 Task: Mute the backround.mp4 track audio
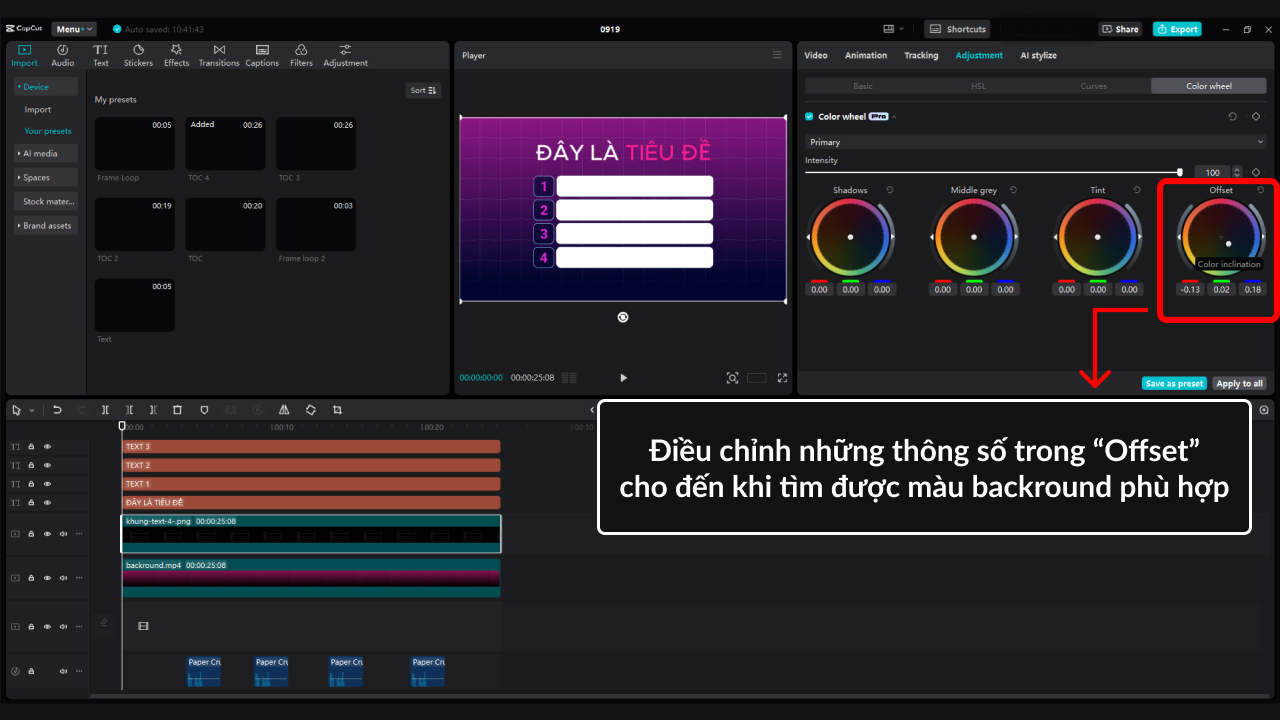(x=63, y=578)
